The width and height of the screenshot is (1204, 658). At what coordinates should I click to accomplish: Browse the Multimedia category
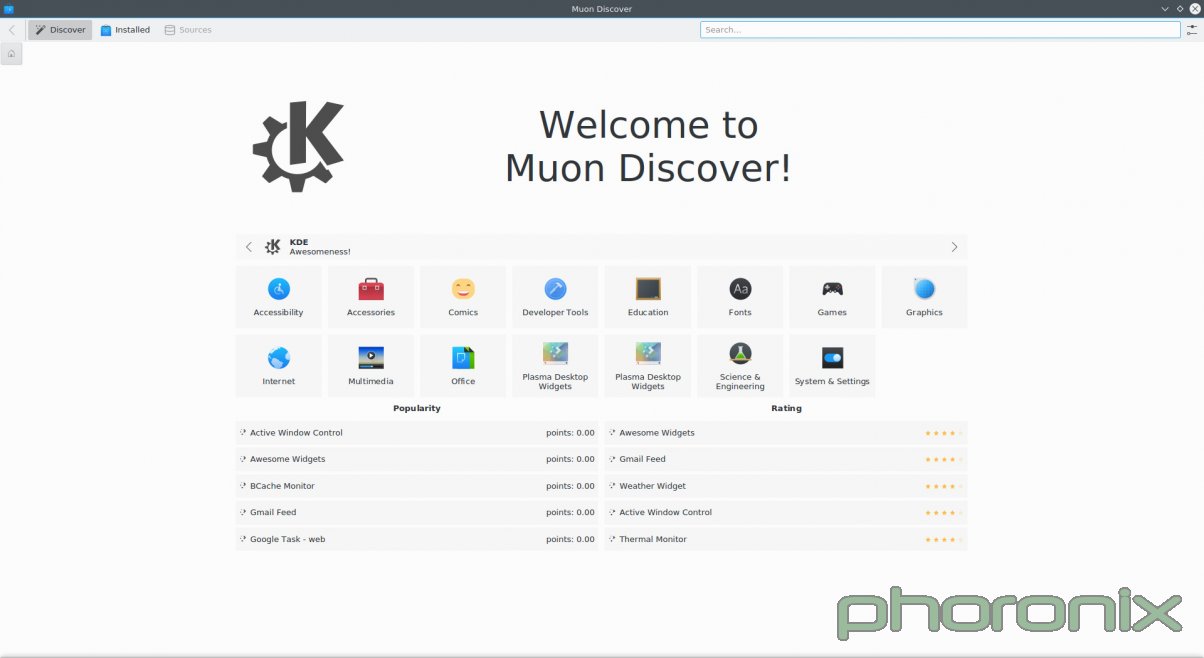click(370, 364)
